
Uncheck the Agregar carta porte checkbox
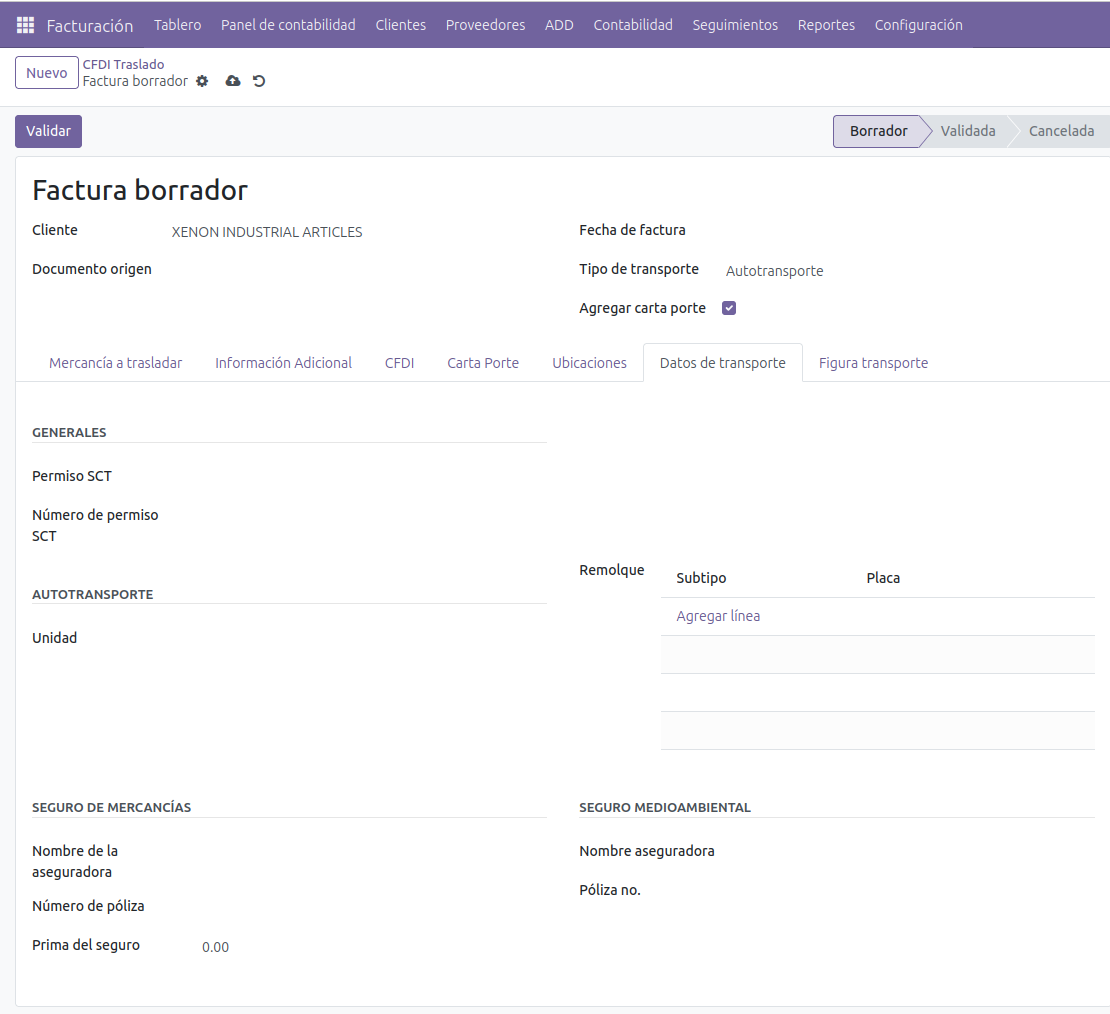pos(729,308)
